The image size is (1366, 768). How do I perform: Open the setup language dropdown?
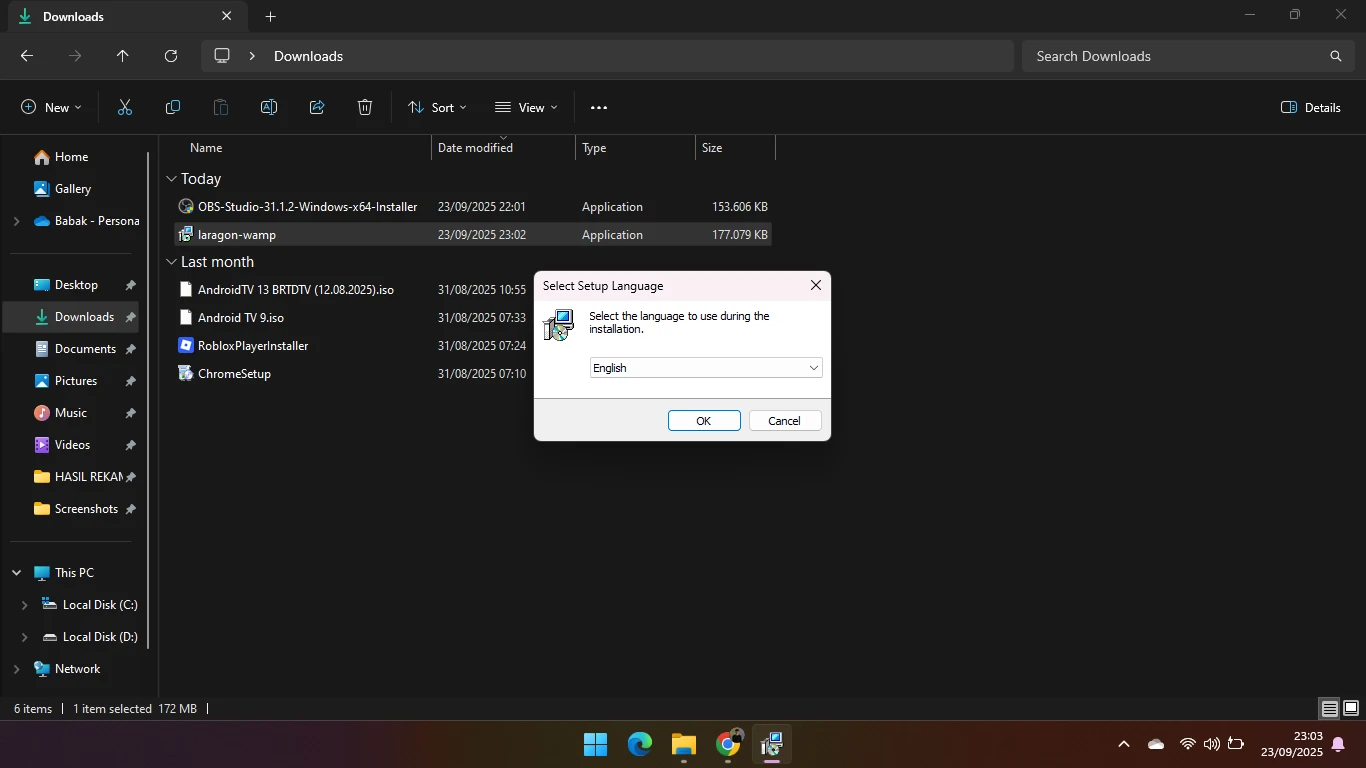tap(706, 368)
